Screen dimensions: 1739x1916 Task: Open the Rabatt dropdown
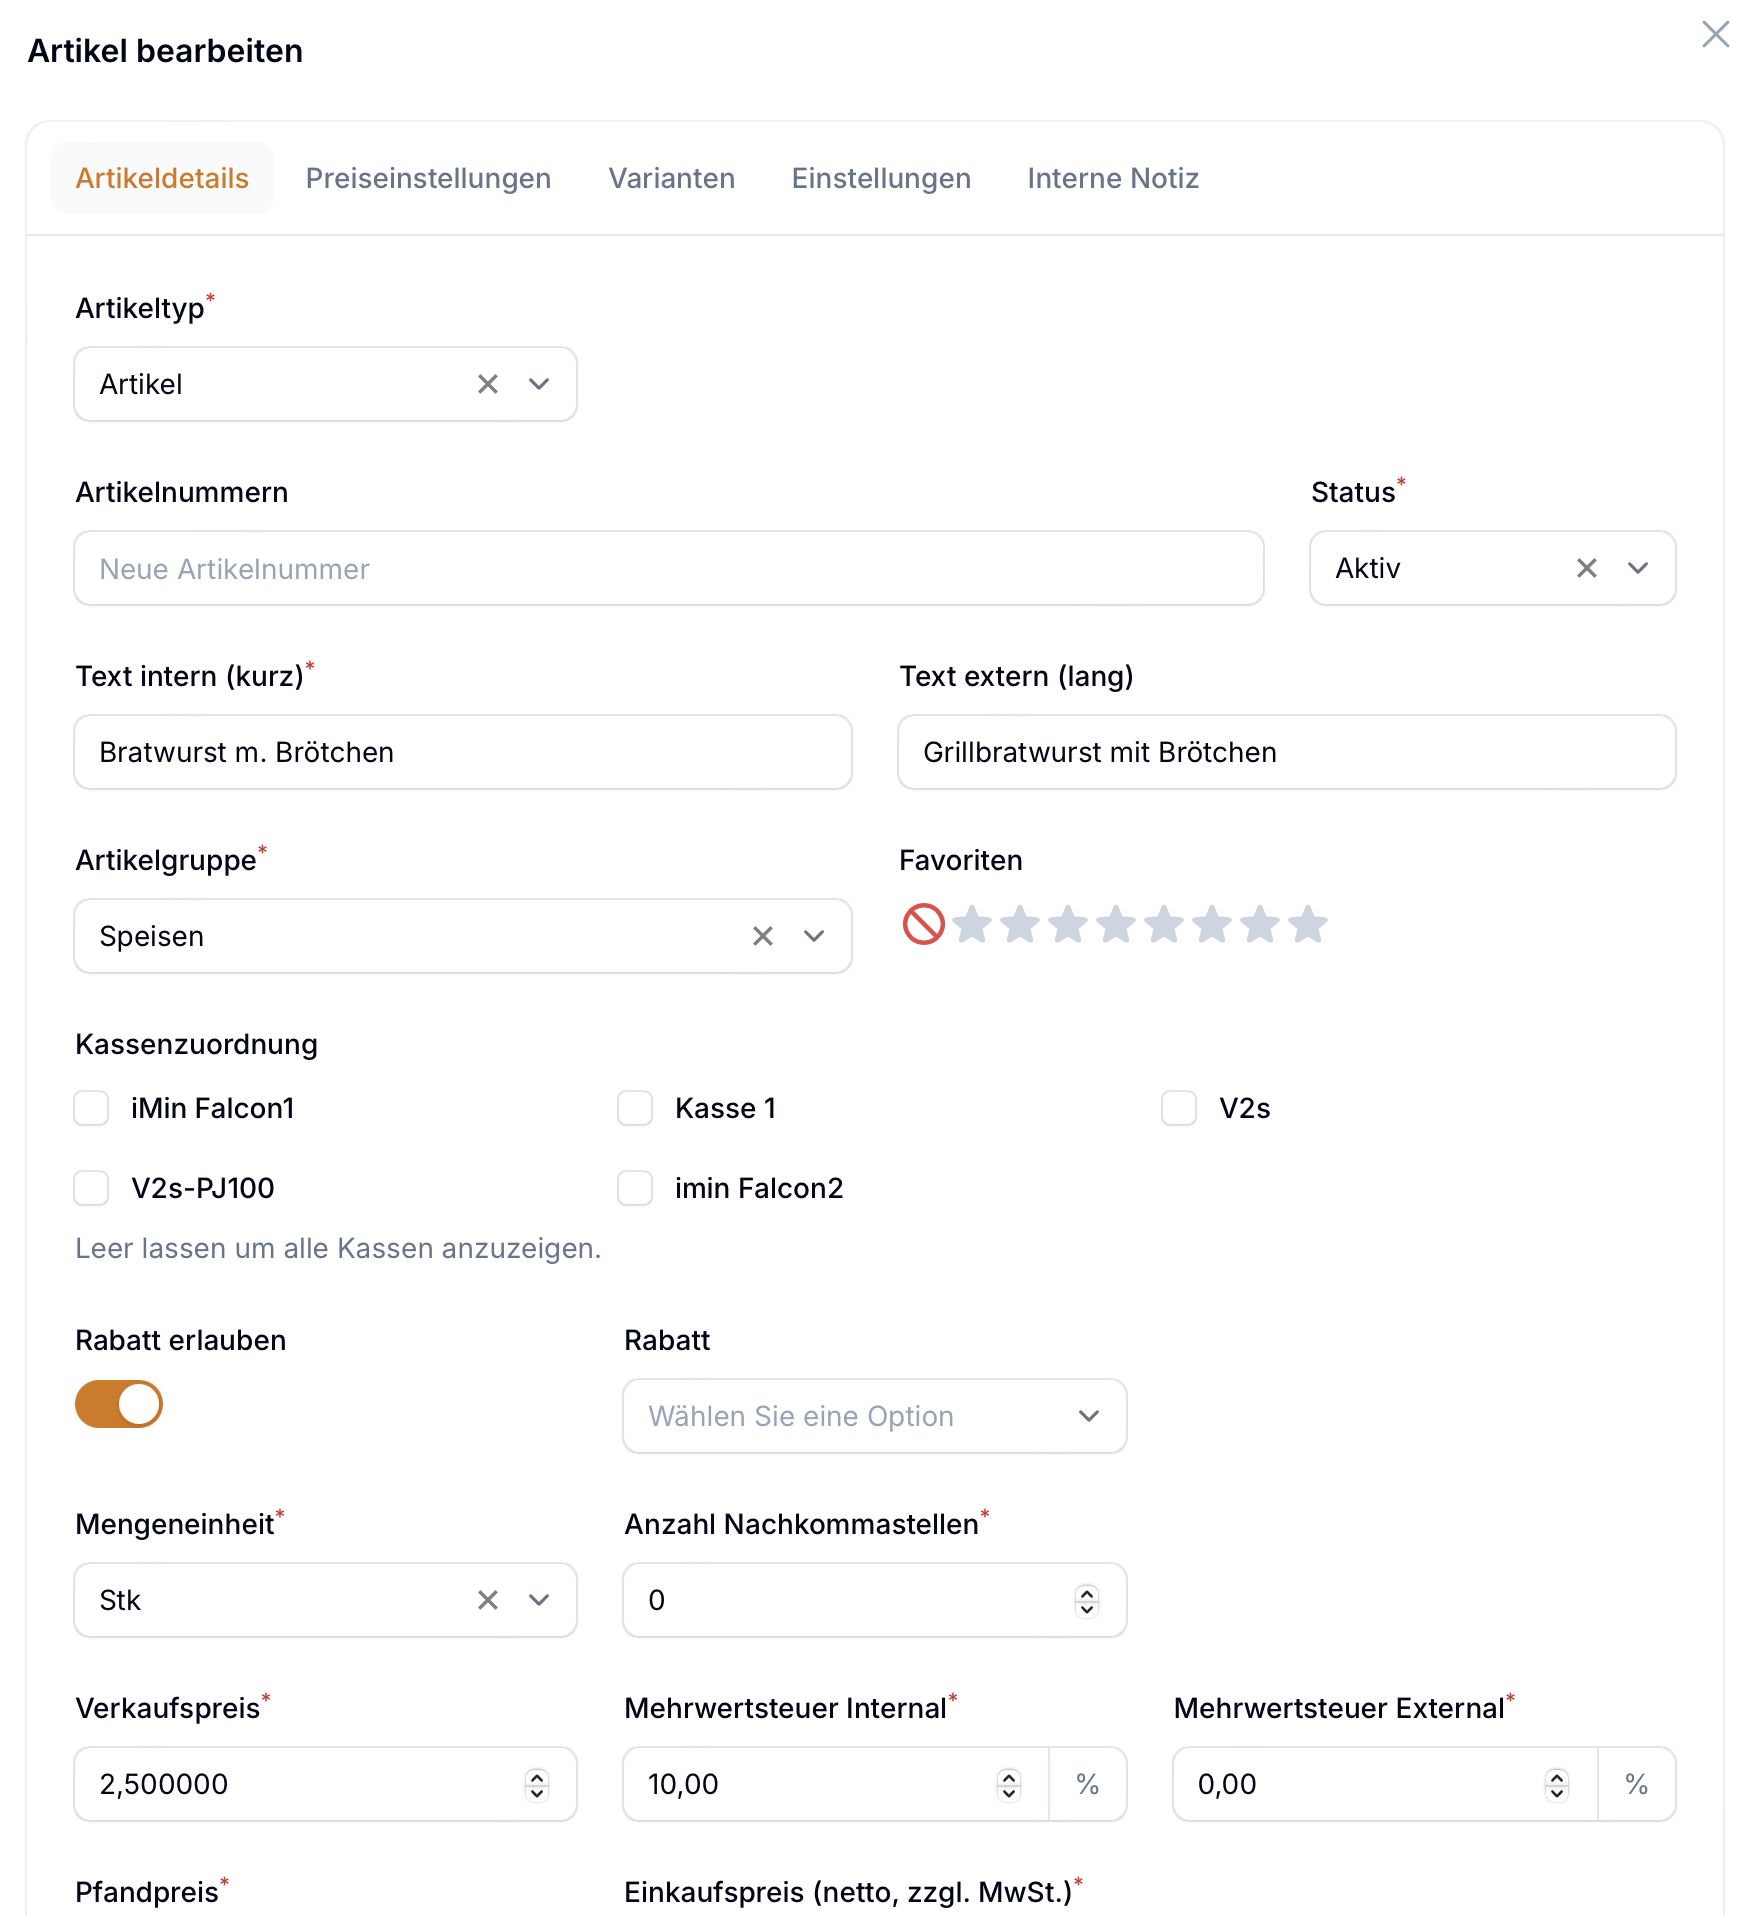coord(874,1416)
